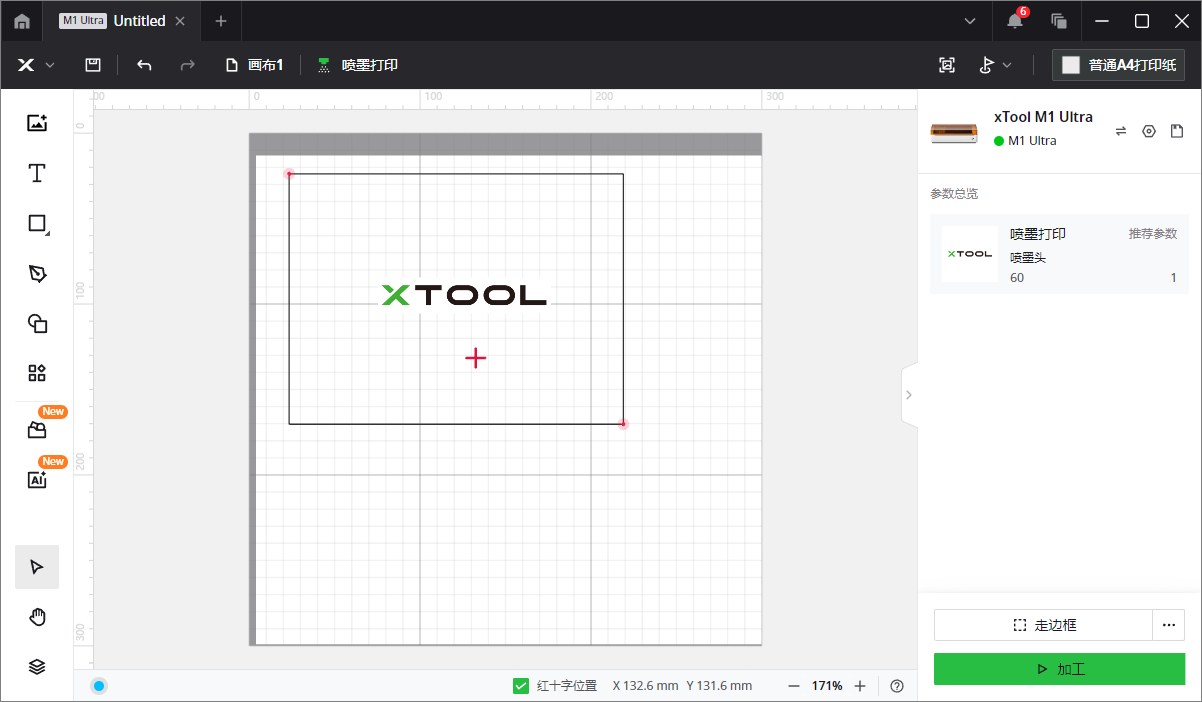The height and width of the screenshot is (702, 1202).
Task: Collapse the right panel arrow
Action: click(x=909, y=395)
